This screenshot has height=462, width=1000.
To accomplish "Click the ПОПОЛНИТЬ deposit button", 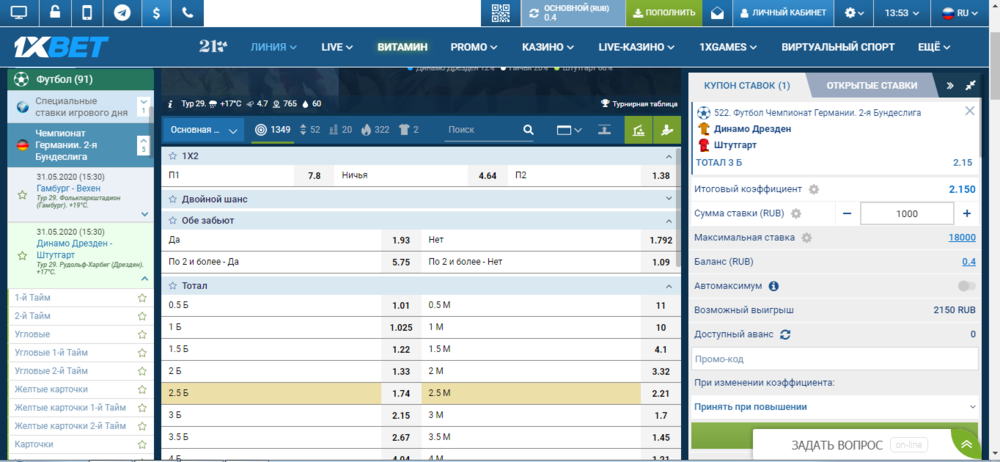I will coord(664,13).
